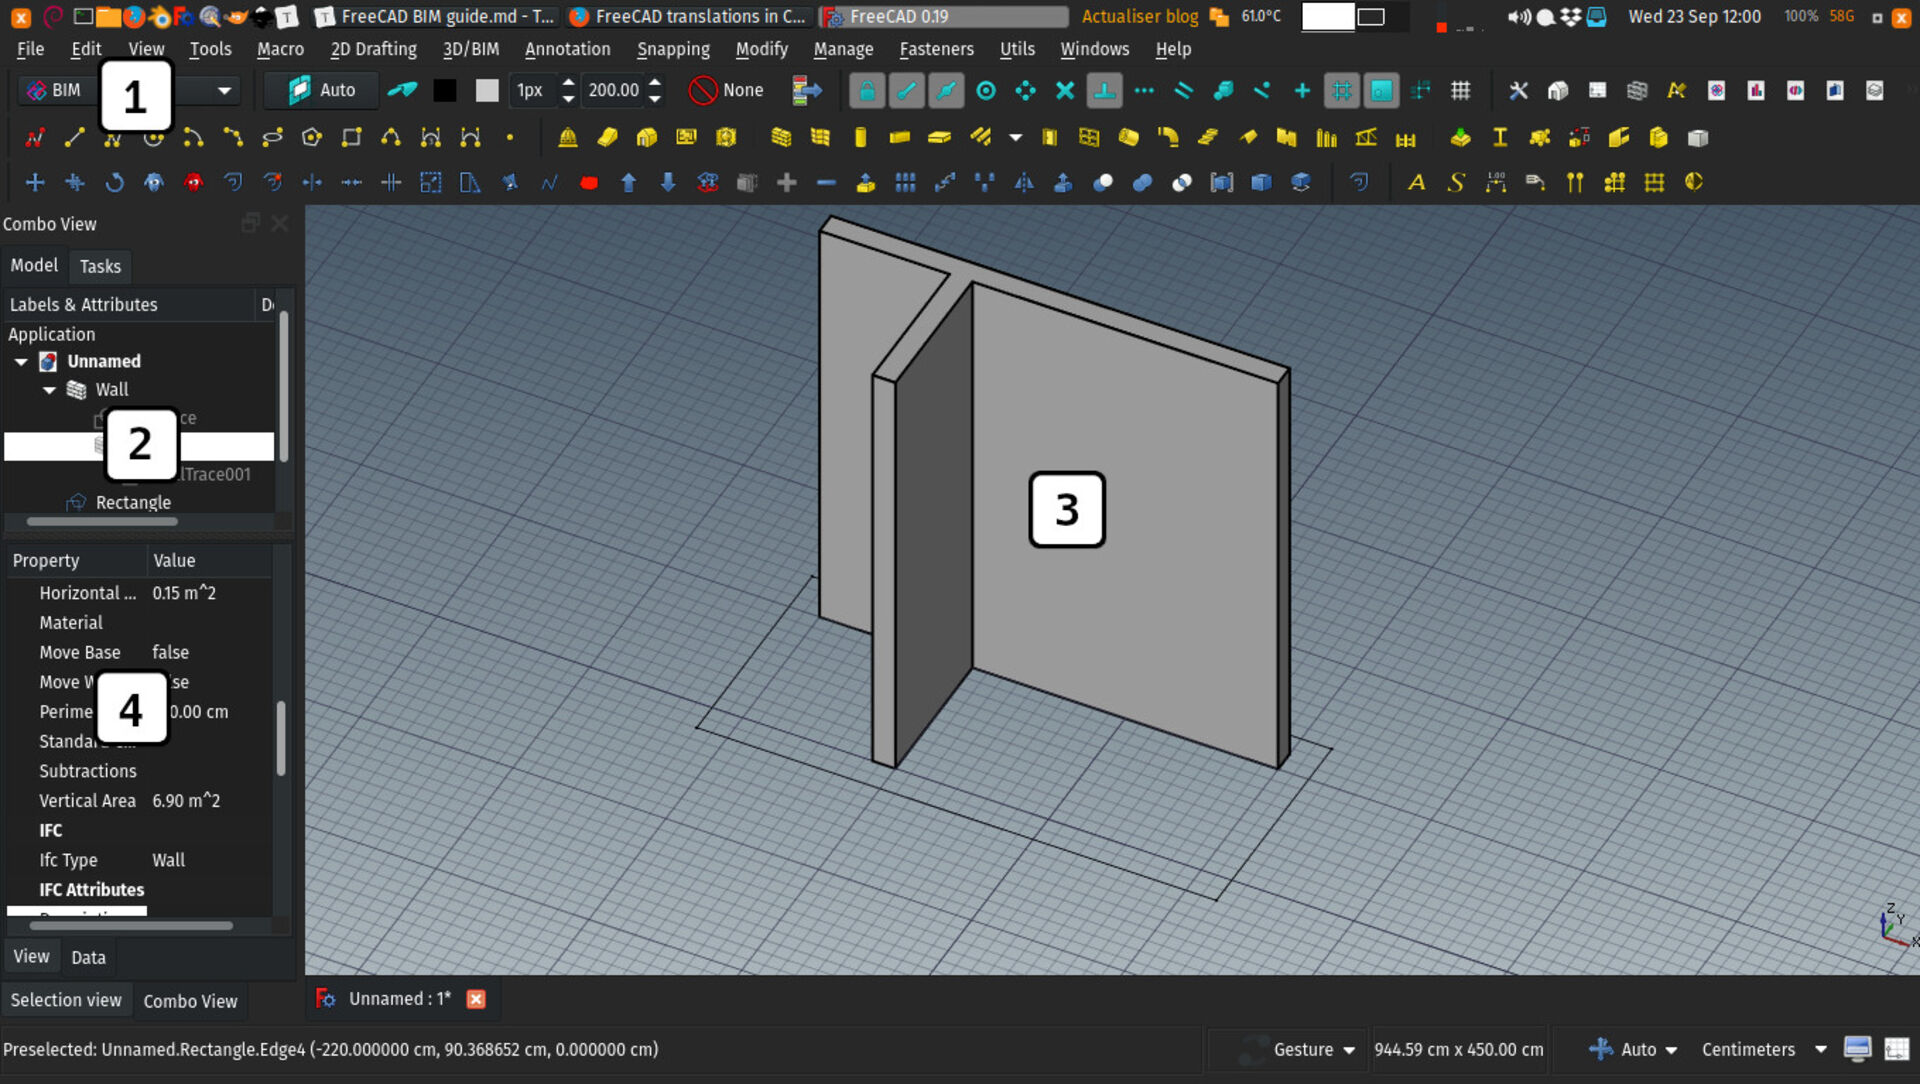Select the Polygon drawing tool
The image size is (1920, 1084).
[x=312, y=138]
